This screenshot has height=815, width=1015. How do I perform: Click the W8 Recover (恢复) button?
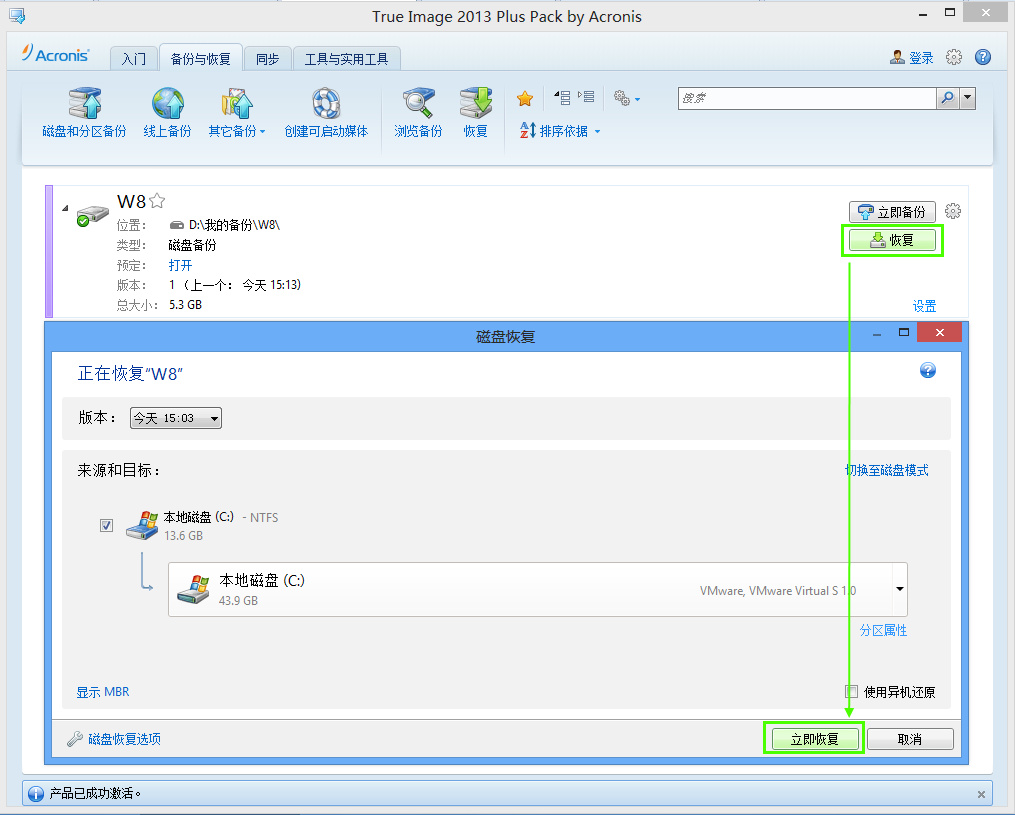point(892,240)
